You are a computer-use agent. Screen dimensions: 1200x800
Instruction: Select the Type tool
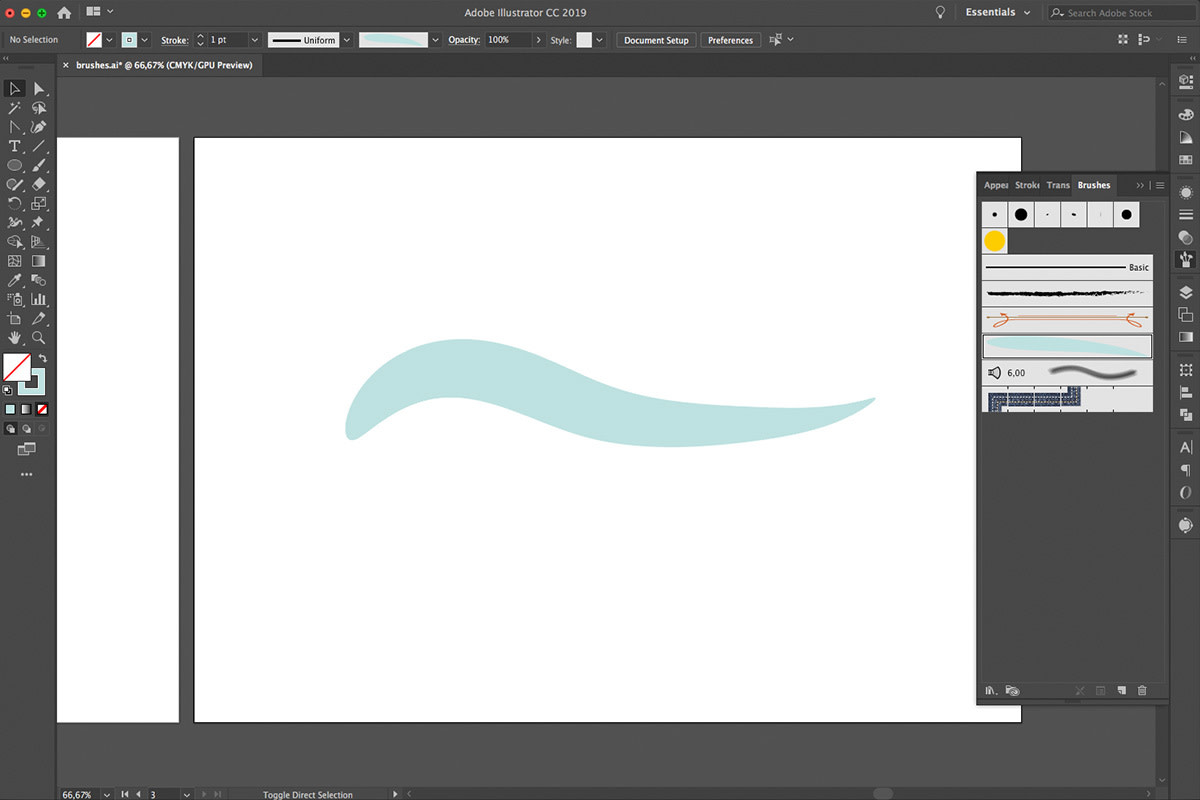(14, 146)
